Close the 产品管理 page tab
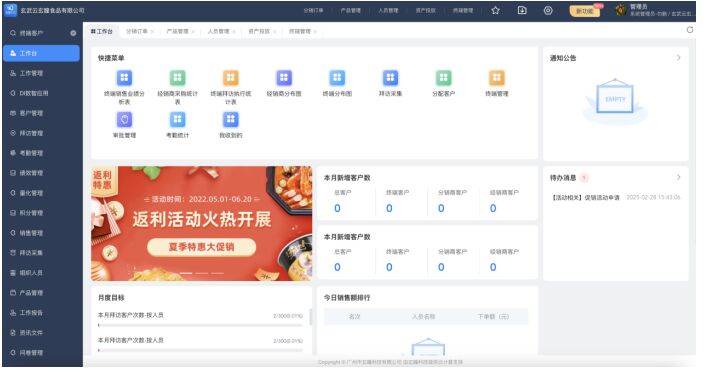The image size is (708, 370). pyautogui.click(x=193, y=32)
